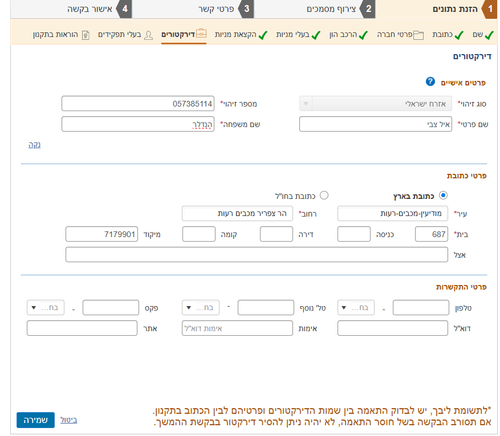Viewport: 500px width, 436px height.
Task: Open the טלפון area code dropdown
Action: click(356, 307)
